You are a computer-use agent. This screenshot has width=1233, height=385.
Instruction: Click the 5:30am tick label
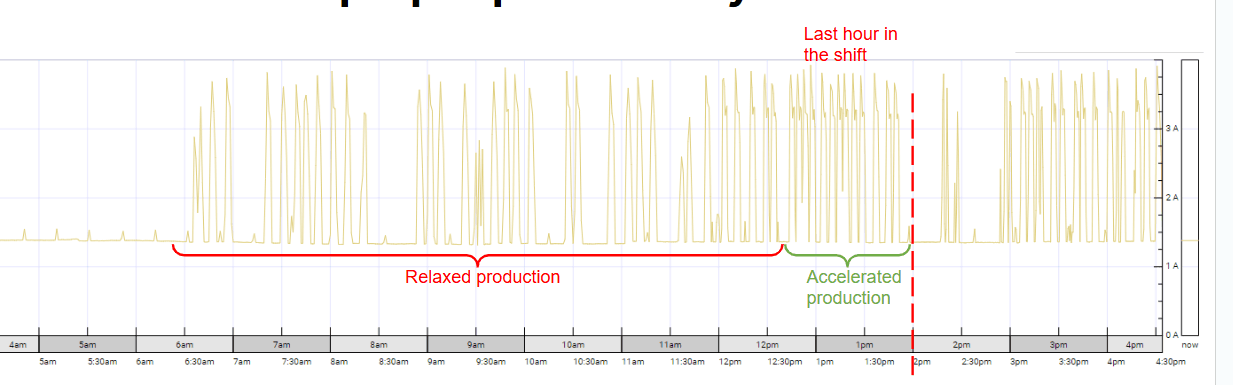(x=102, y=361)
